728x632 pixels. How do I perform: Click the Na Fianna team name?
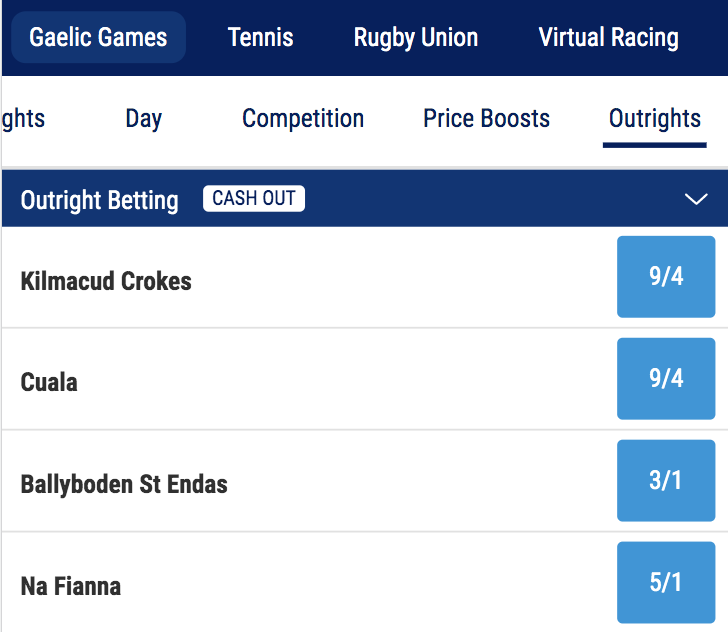click(71, 585)
